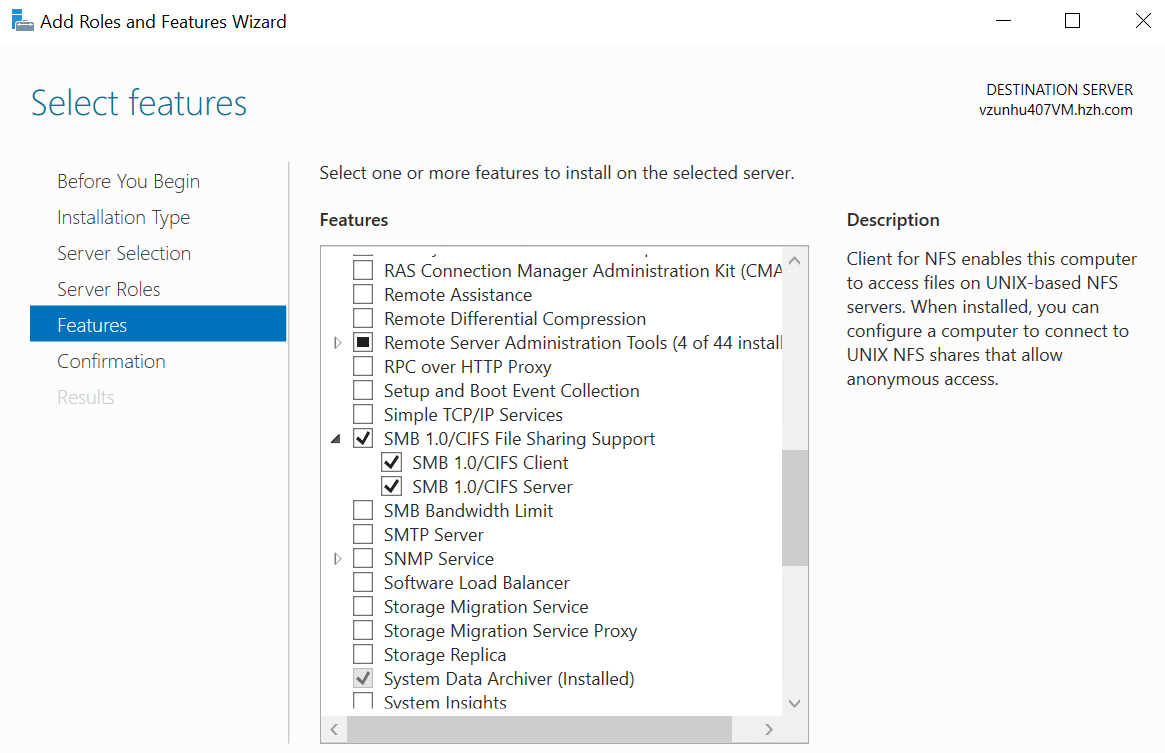Viewport: 1165px width, 753px height.
Task: Check RPC over HTTP Proxy
Action: click(x=363, y=366)
